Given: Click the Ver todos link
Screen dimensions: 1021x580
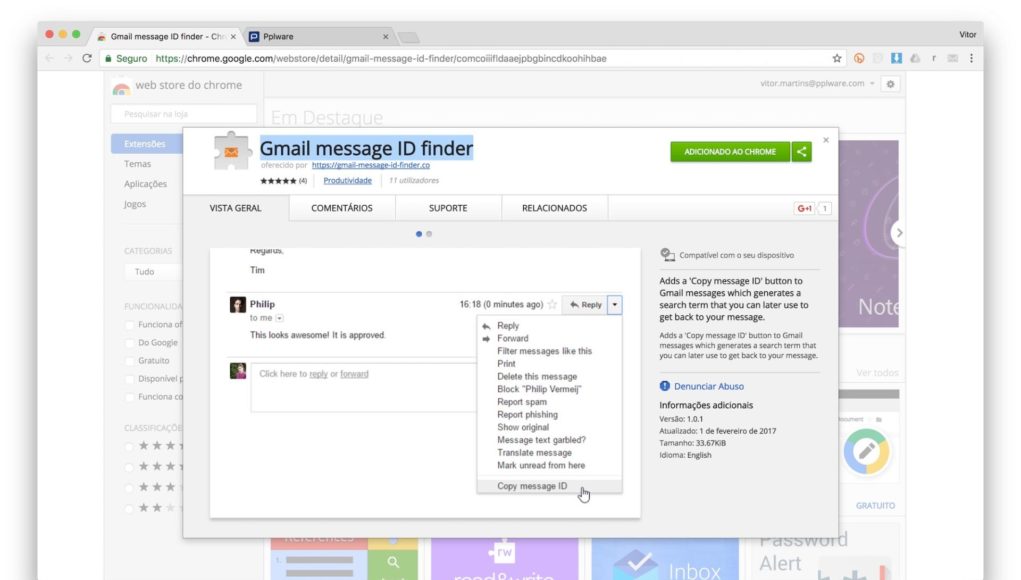Looking at the screenshot, I should pos(876,373).
